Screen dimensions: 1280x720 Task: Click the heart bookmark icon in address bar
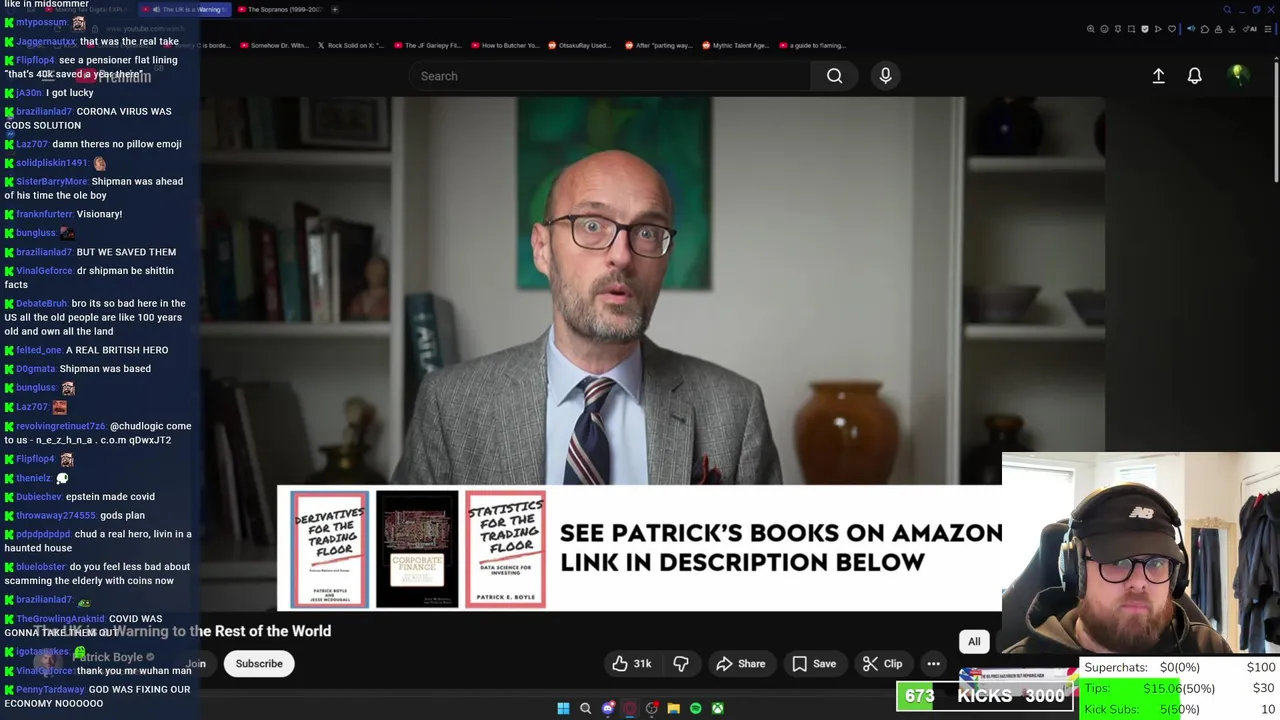click(1173, 29)
